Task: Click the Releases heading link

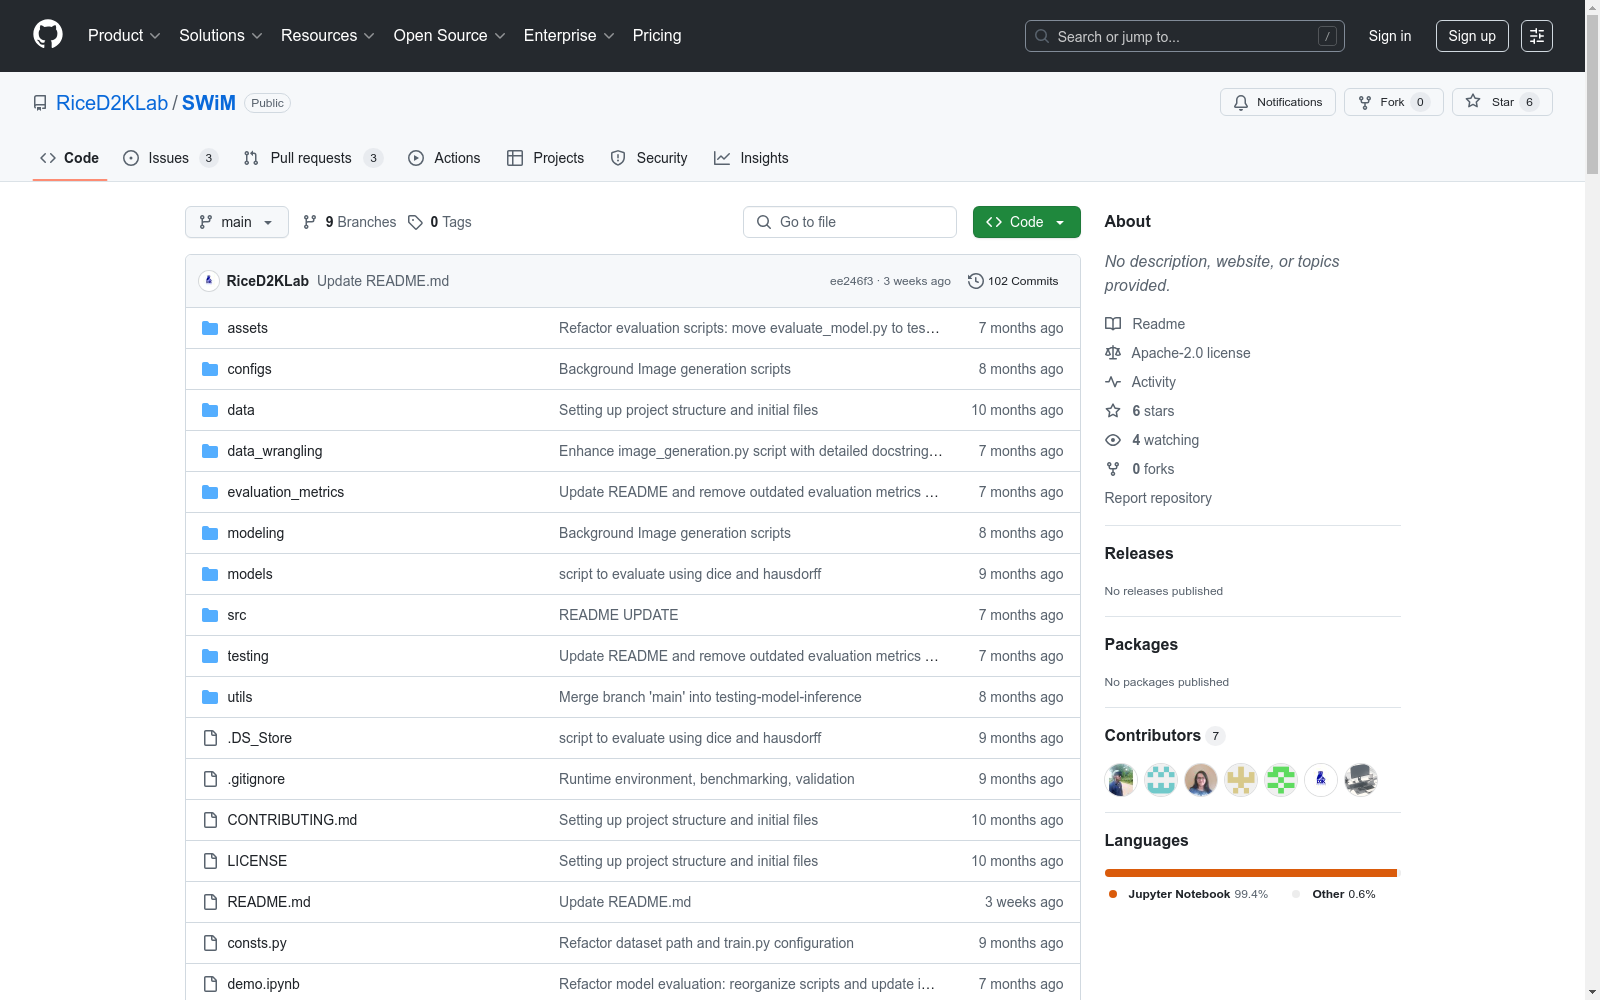Action: pos(1139,553)
